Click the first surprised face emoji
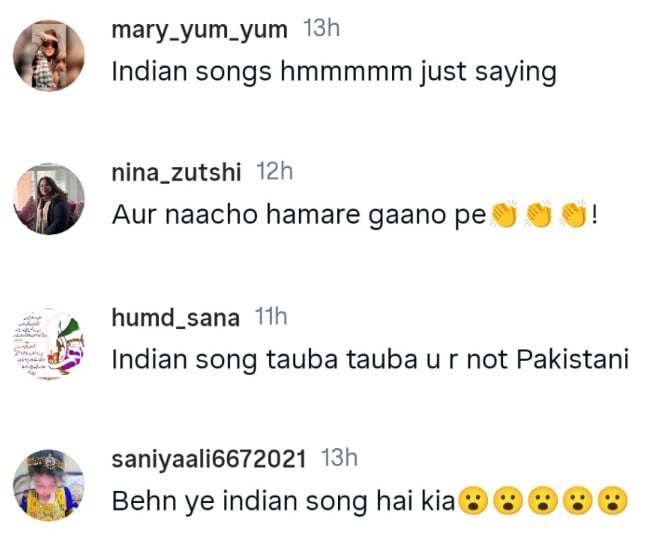 point(473,502)
